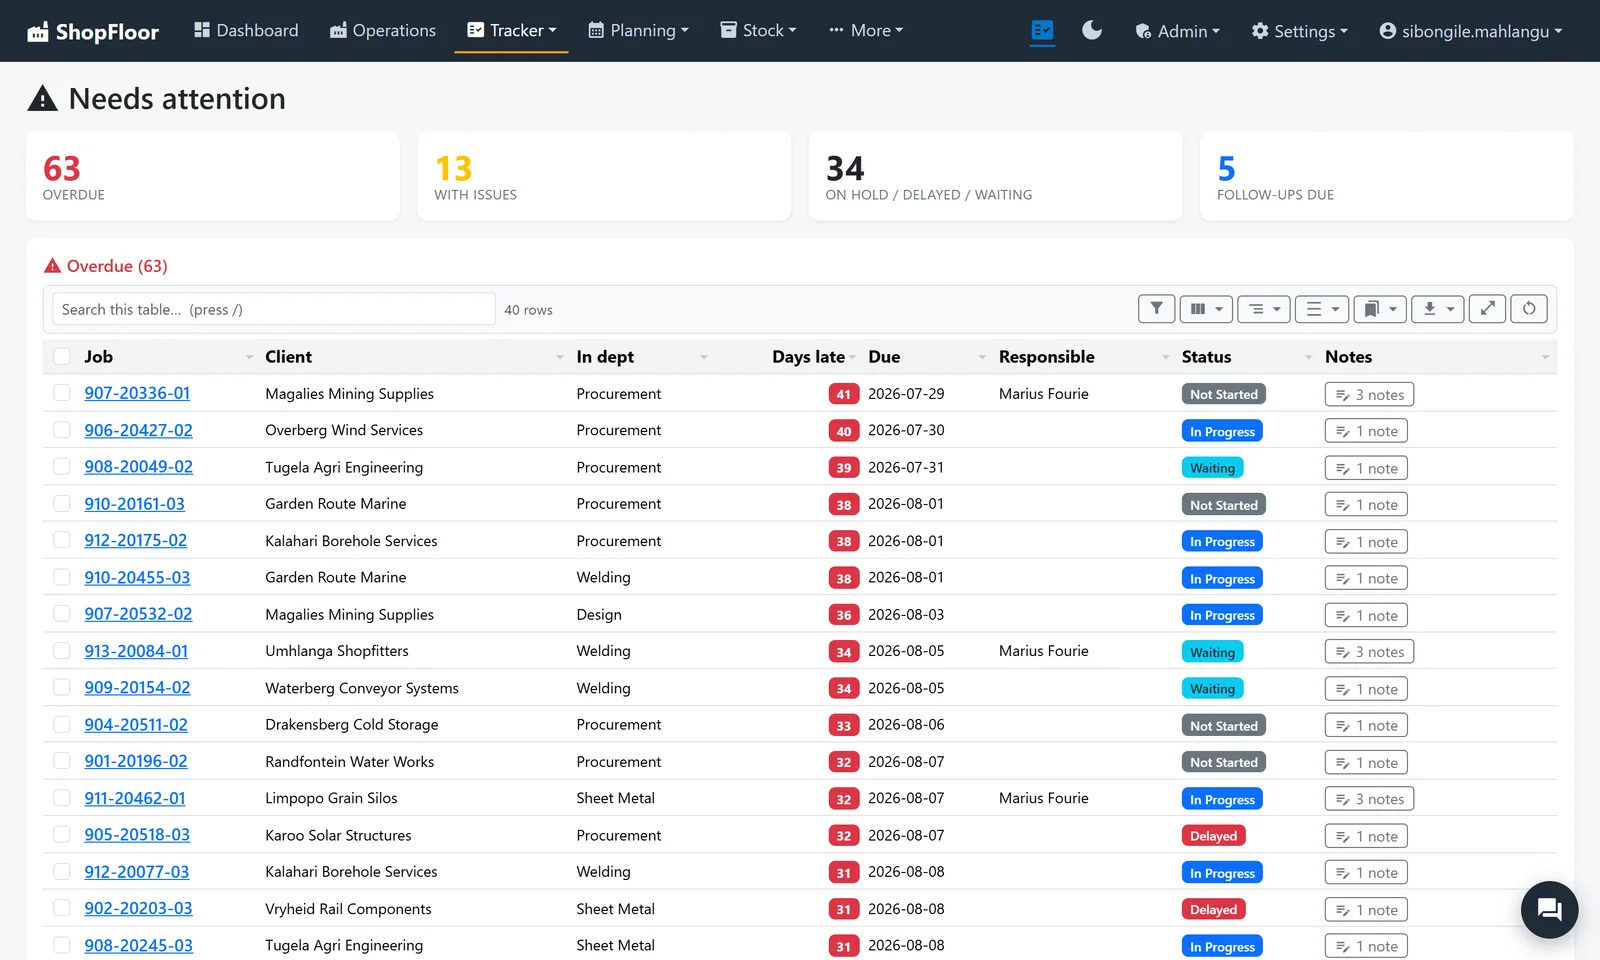Open the task checklist icon in navbar
1600x960 pixels.
(1042, 31)
